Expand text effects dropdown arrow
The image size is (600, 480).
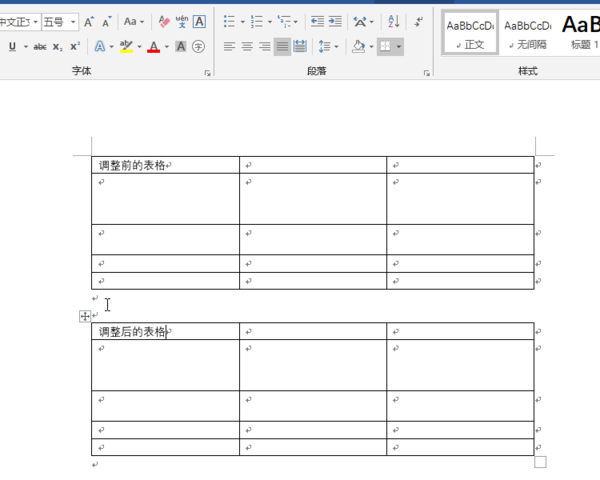pos(111,47)
